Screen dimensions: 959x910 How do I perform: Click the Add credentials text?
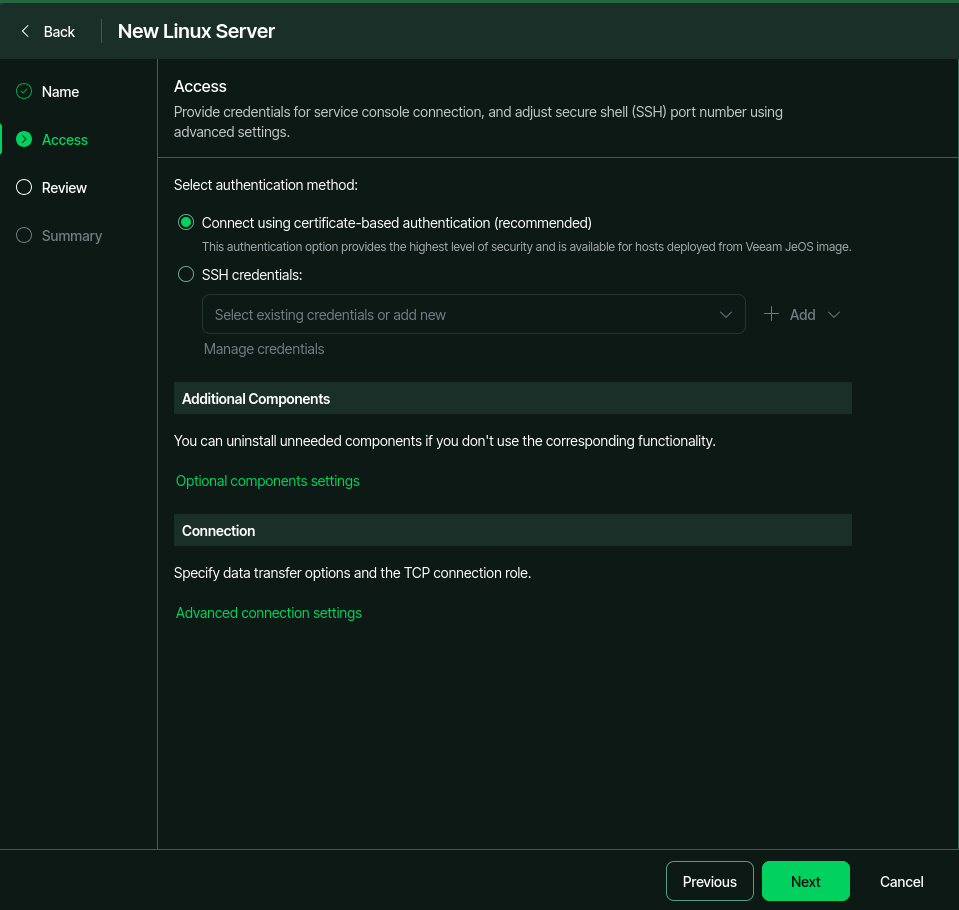[802, 314]
